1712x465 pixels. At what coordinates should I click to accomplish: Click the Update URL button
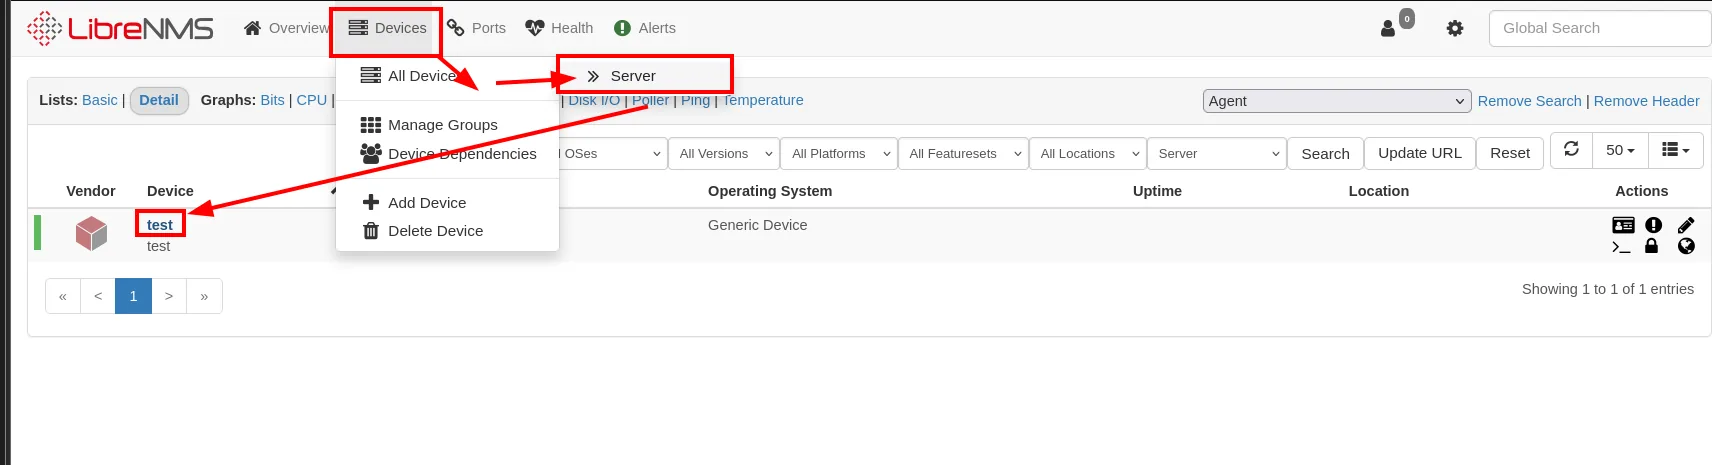click(1419, 153)
